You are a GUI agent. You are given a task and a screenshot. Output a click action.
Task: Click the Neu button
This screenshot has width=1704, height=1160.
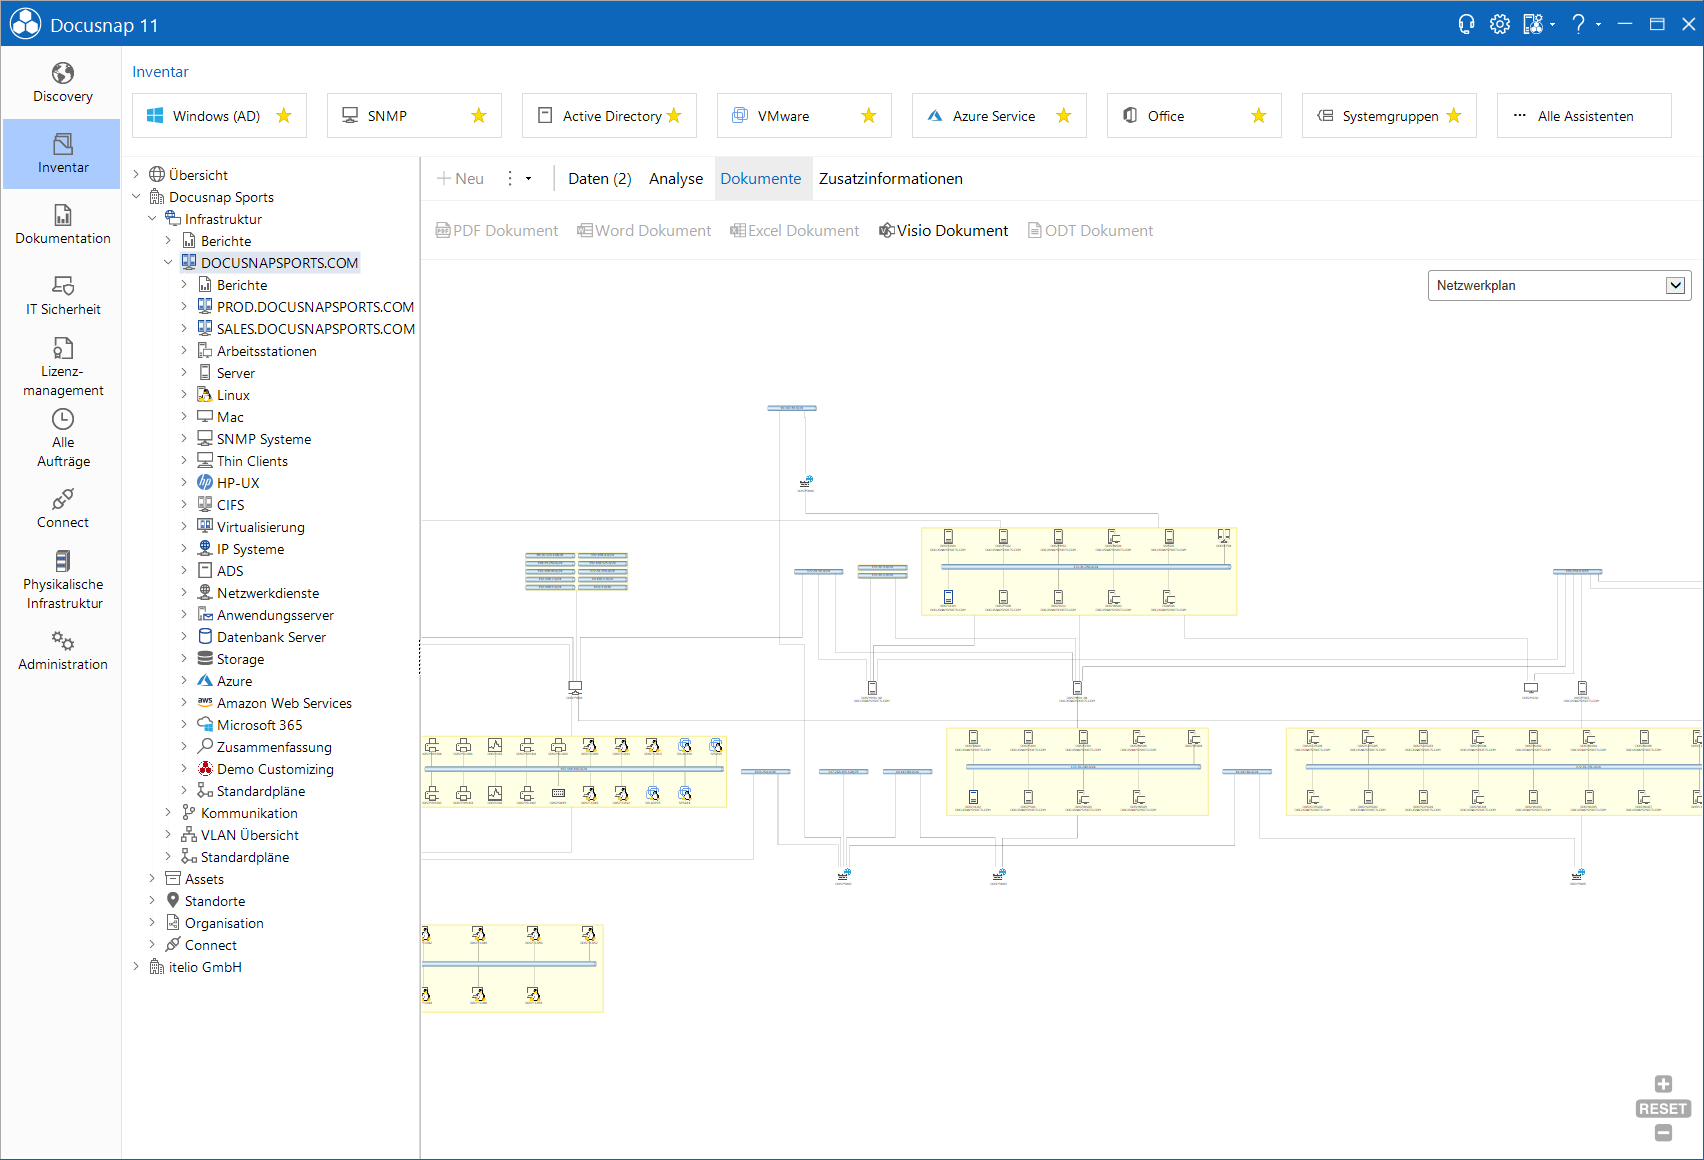coord(461,179)
